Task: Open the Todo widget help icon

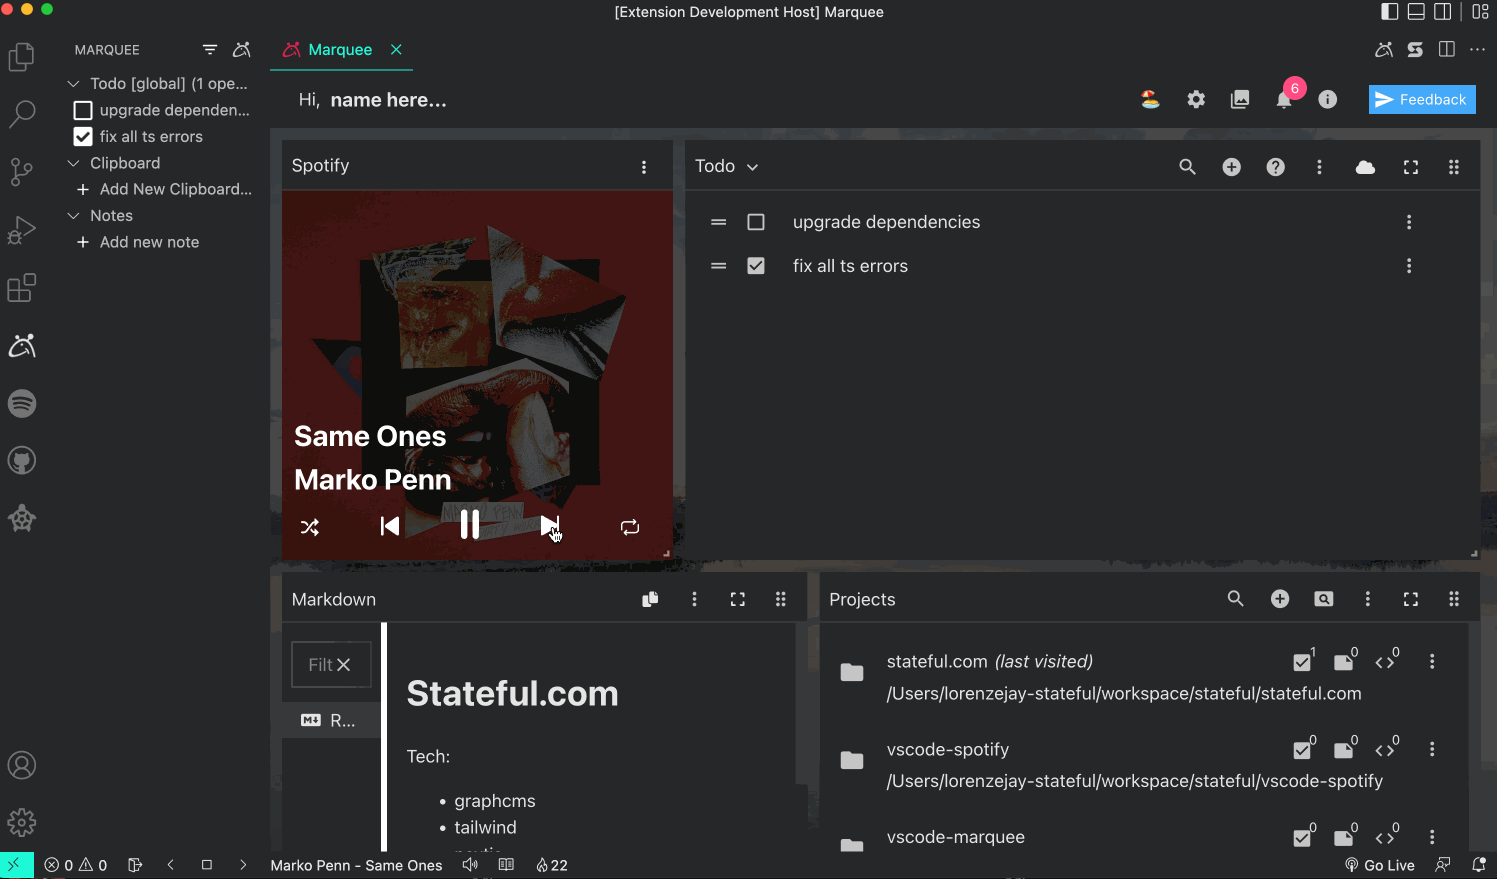Action: pos(1276,167)
